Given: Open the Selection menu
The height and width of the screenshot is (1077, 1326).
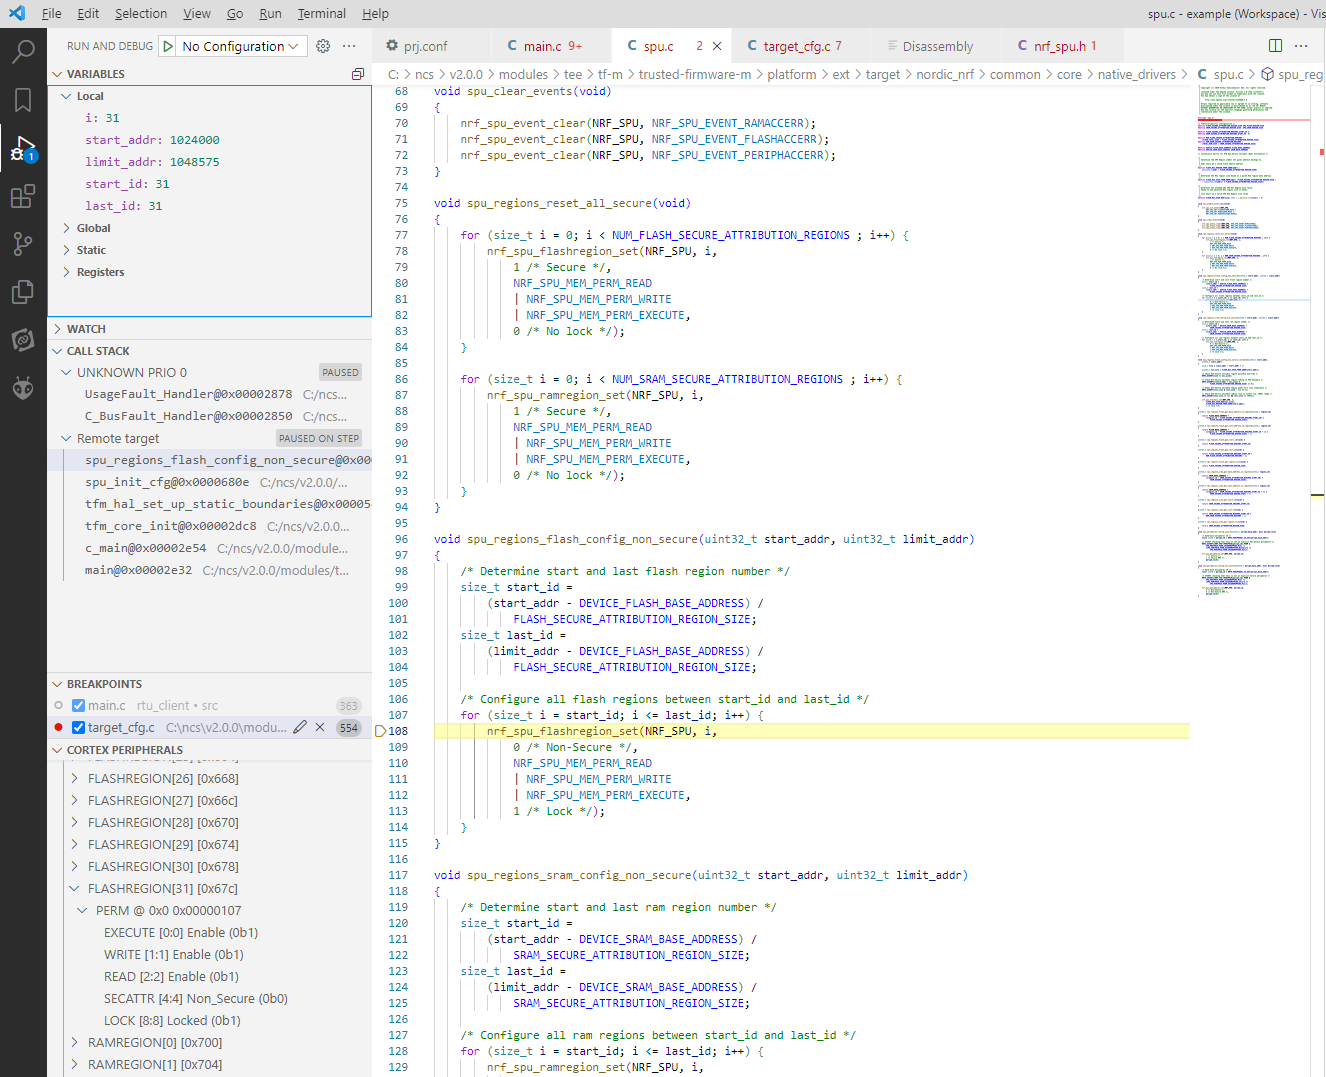Looking at the screenshot, I should [x=141, y=13].
